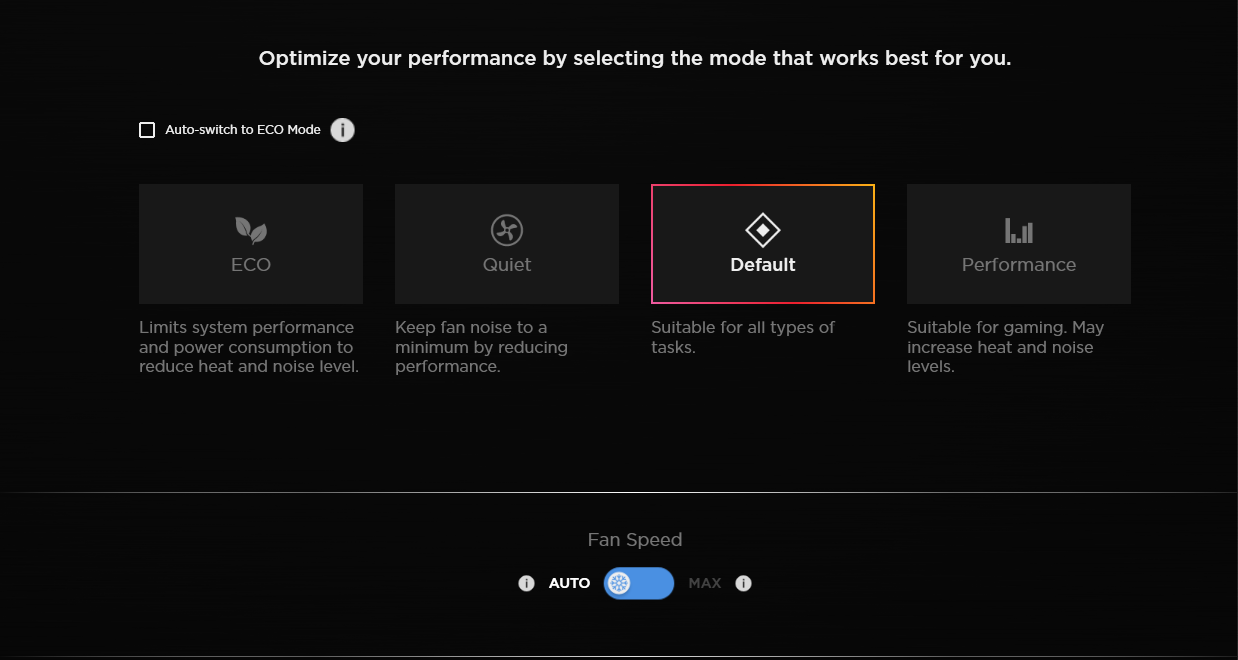Click the info icon left of AUTO
This screenshot has height=660, width=1238.
[527, 583]
